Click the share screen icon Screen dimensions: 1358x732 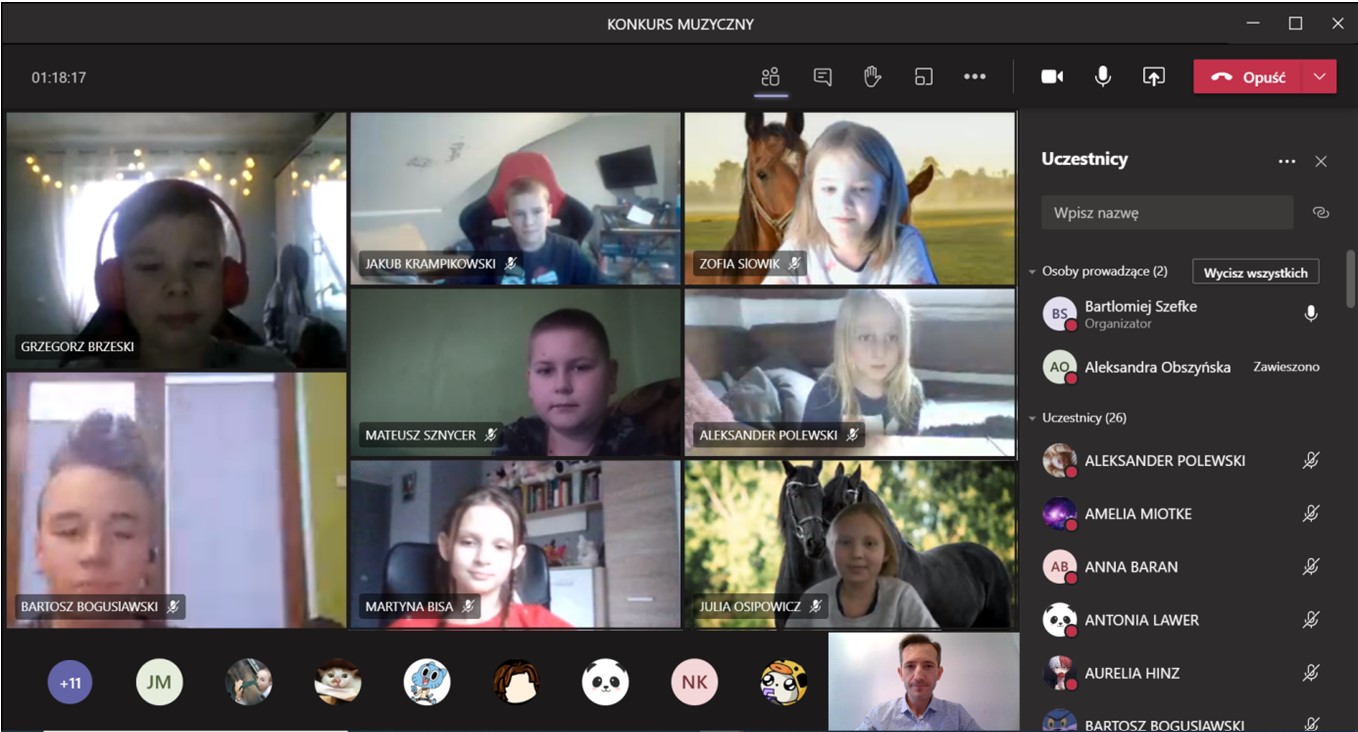(1153, 77)
